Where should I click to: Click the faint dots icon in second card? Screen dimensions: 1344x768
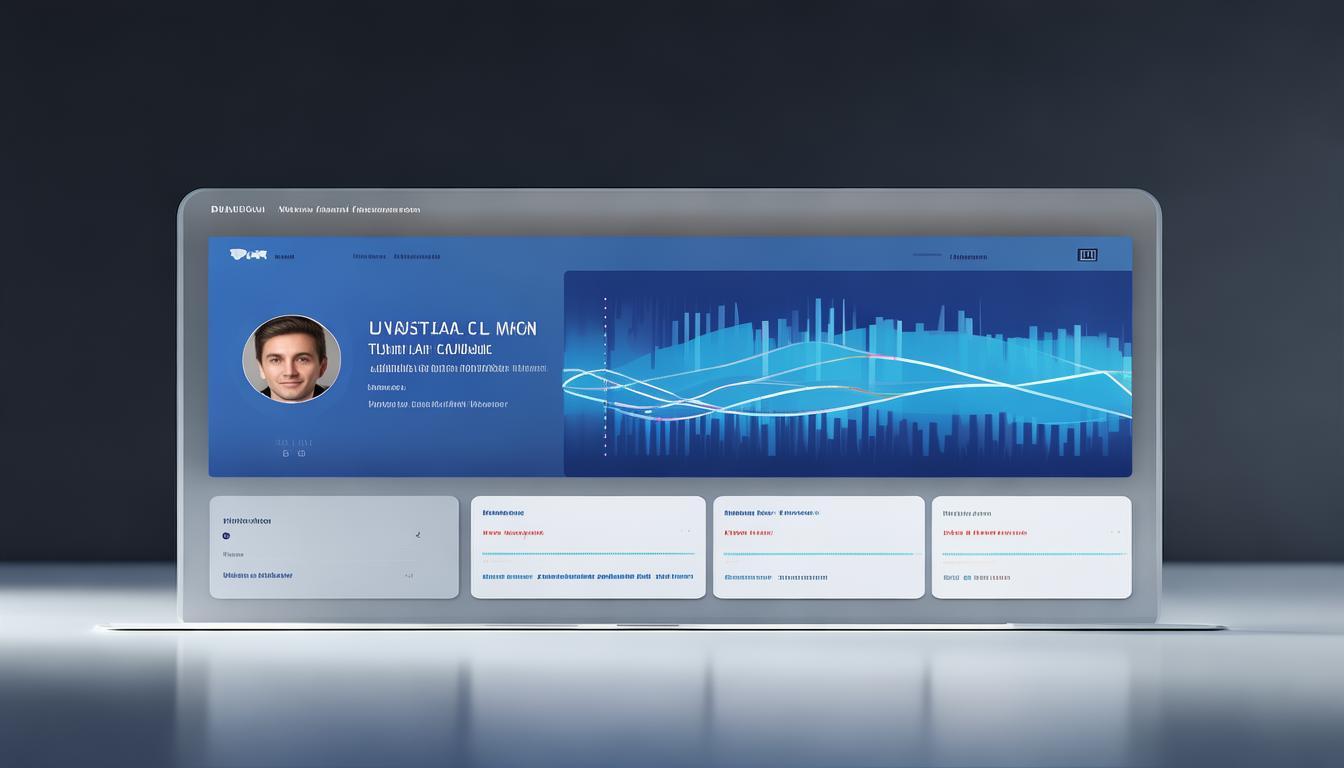685,531
